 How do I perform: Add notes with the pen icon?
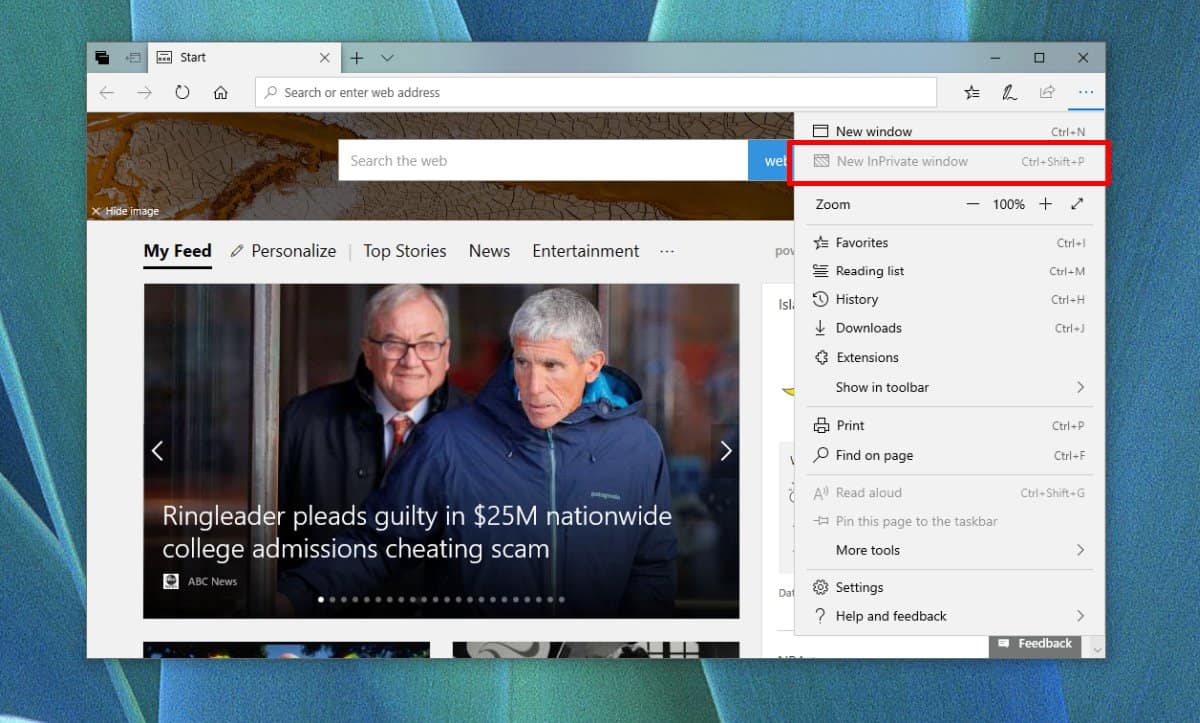tap(1010, 92)
